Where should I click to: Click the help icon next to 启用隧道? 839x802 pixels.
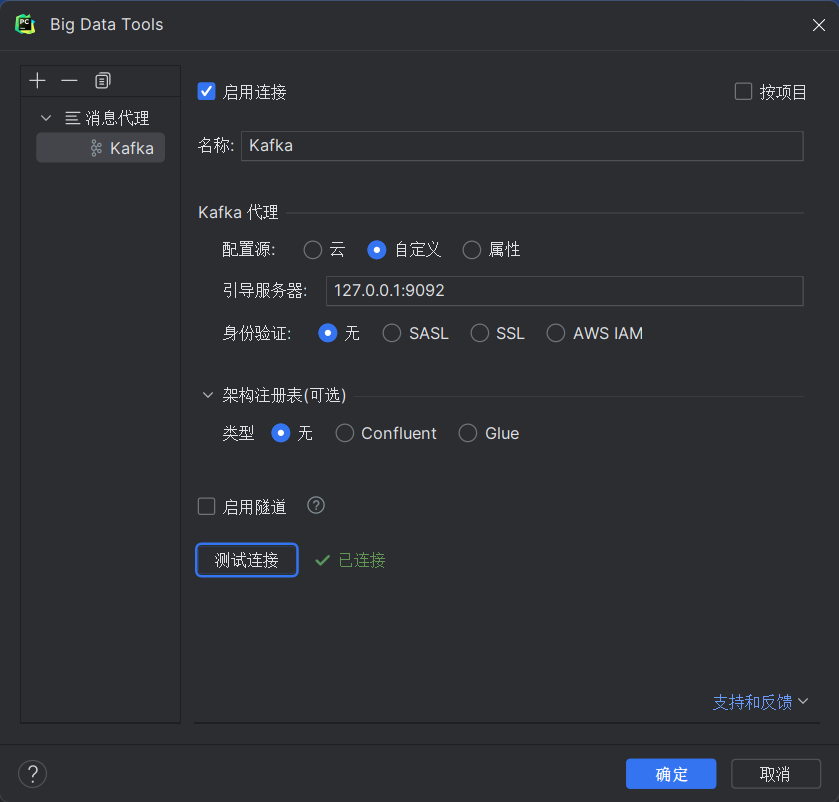pyautogui.click(x=316, y=506)
